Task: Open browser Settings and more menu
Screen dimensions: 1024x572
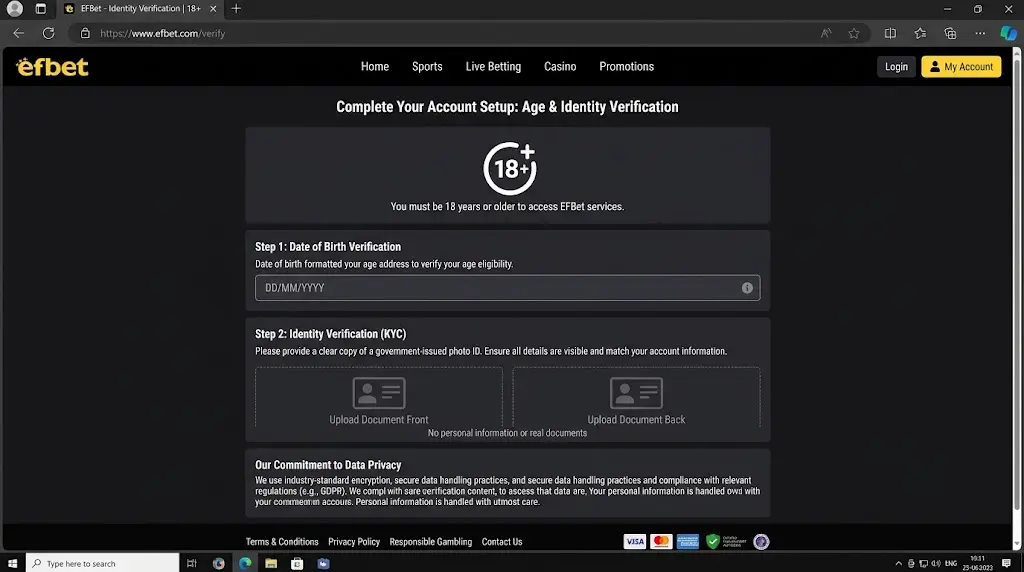Action: [980, 33]
